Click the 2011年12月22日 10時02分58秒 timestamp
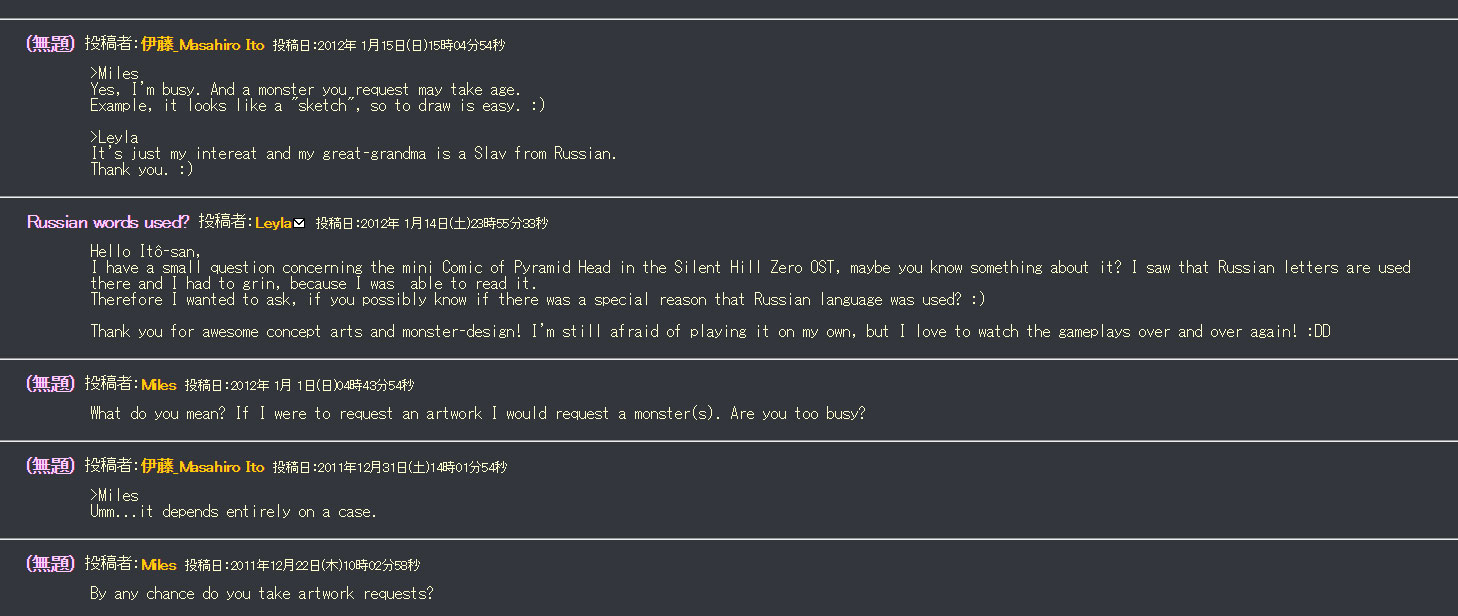 325,566
